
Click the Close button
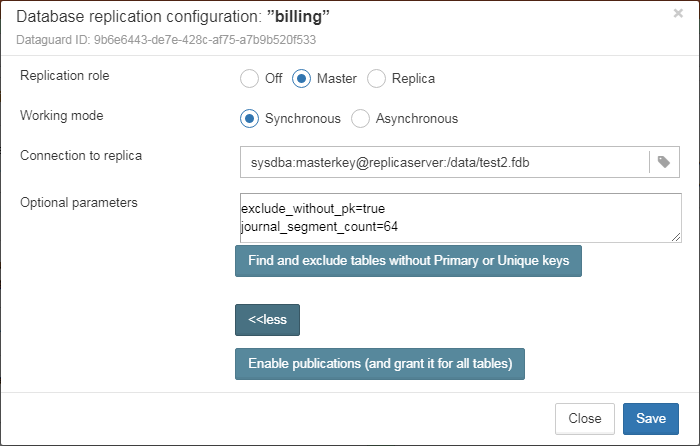[585, 419]
